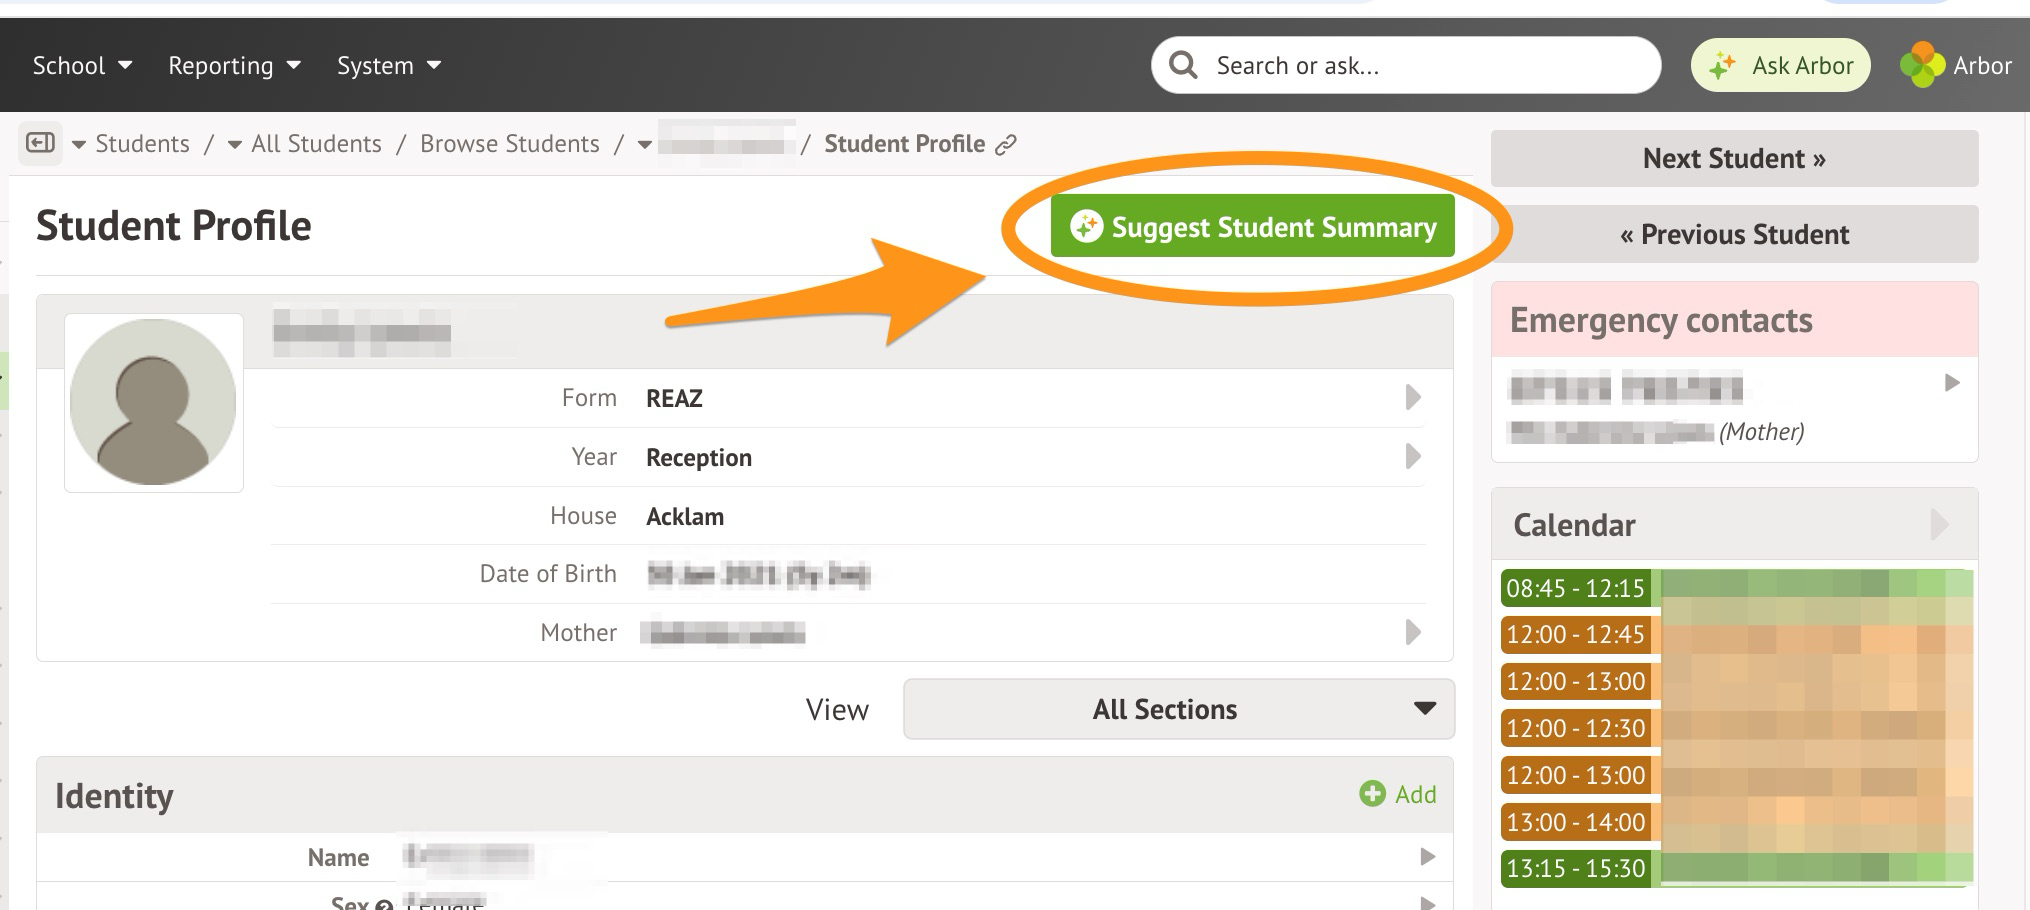The image size is (2030, 910).
Task: Click the search magnifier icon
Action: pyautogui.click(x=1183, y=65)
